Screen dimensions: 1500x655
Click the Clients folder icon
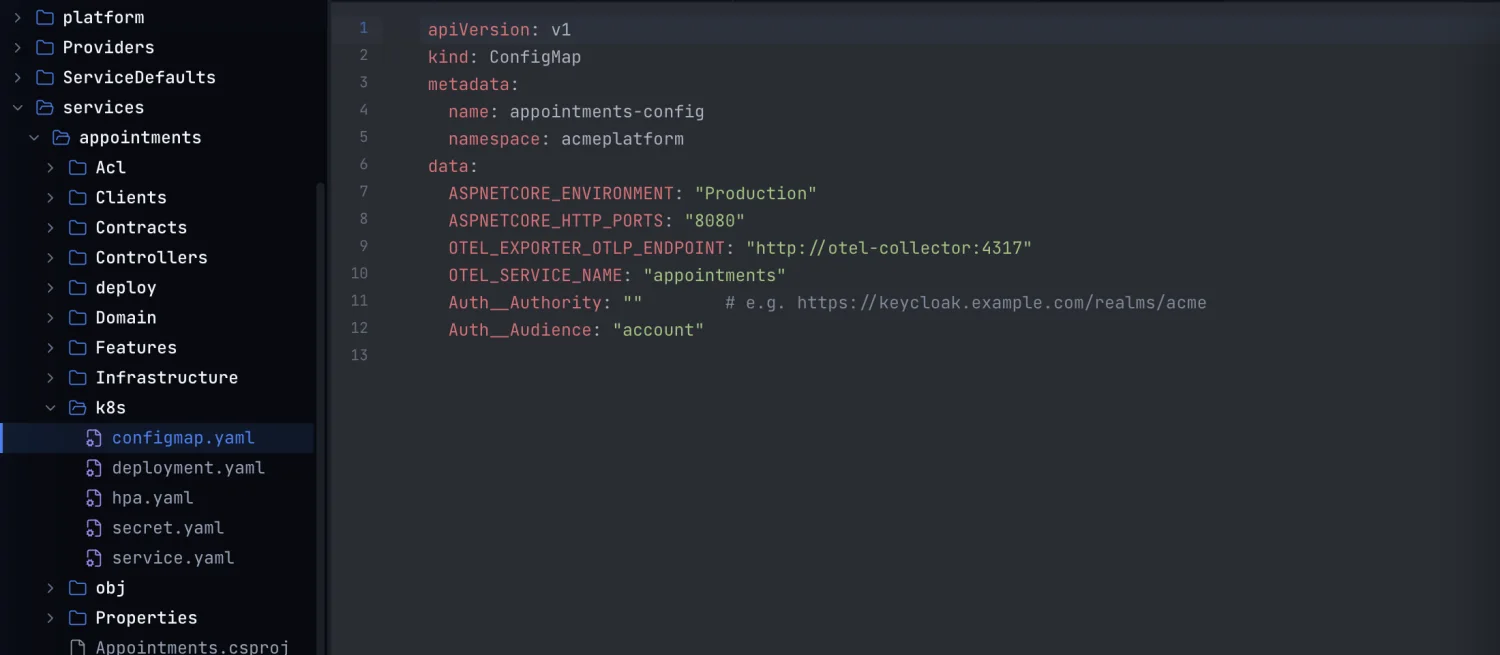click(77, 198)
